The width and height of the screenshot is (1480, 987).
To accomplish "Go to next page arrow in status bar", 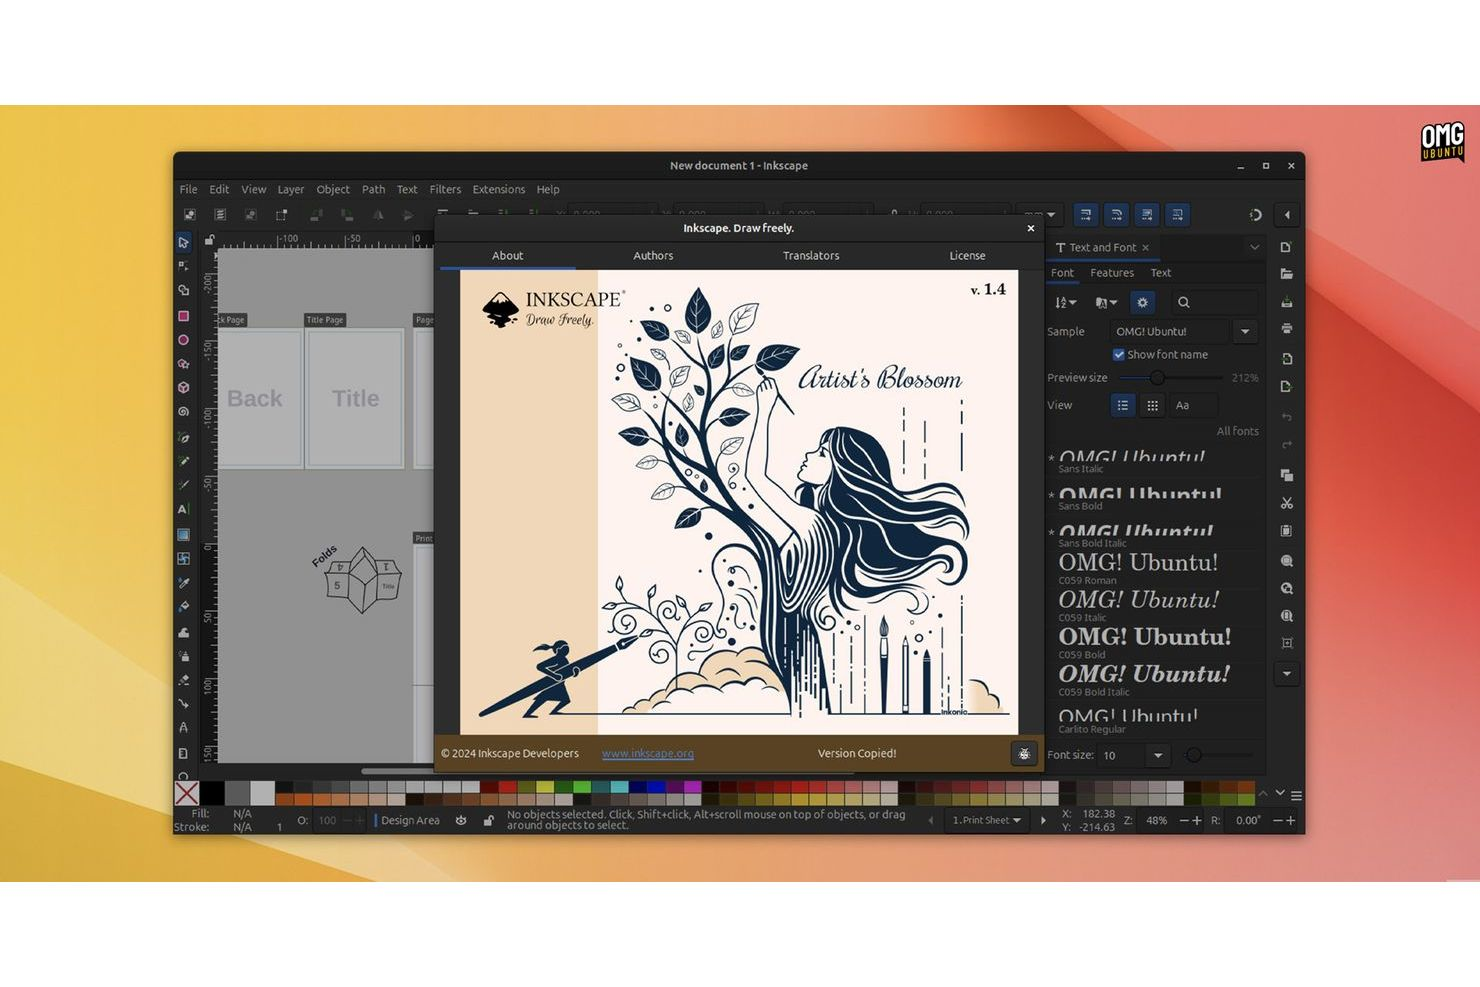I will pos(1043,820).
